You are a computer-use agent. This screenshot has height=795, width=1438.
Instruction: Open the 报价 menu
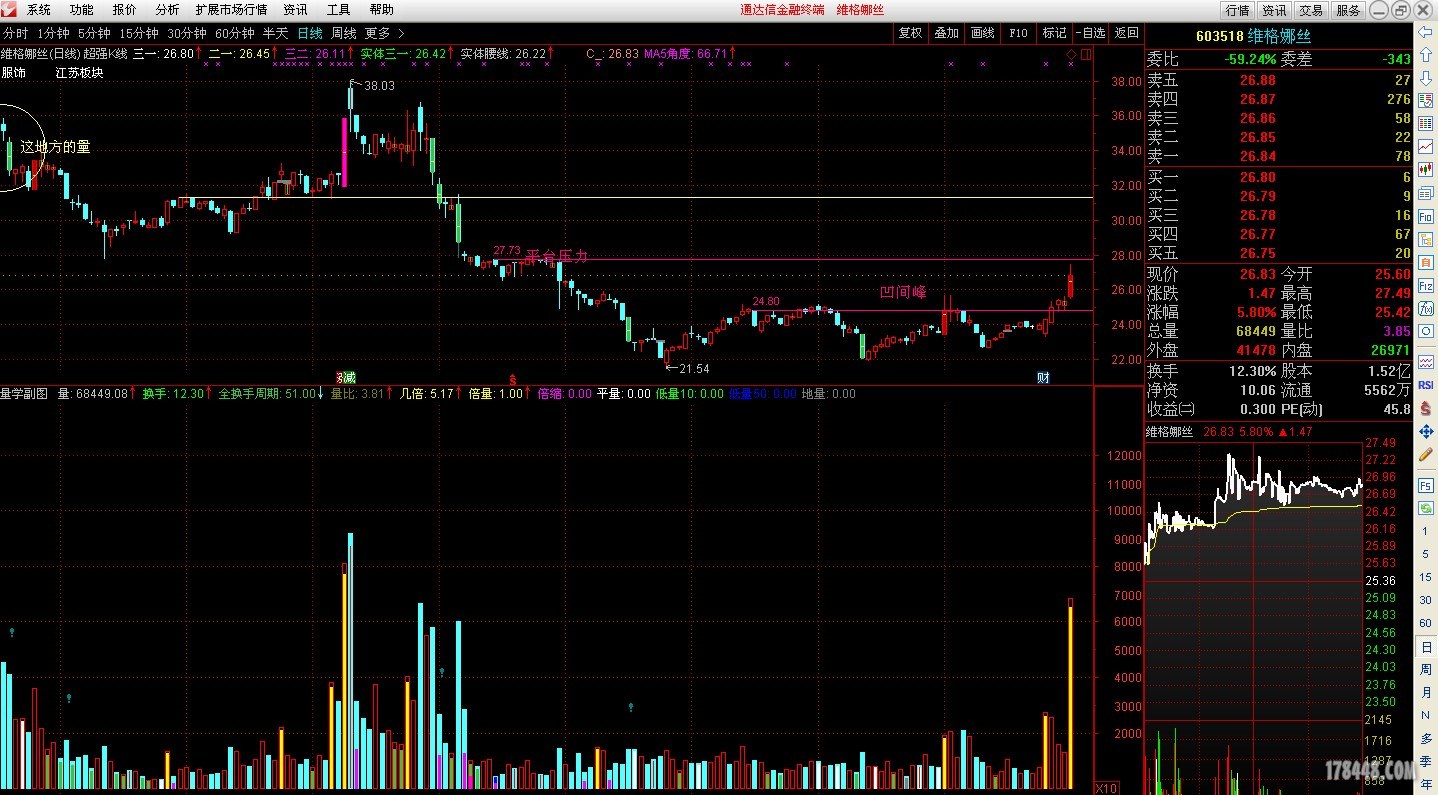pyautogui.click(x=125, y=10)
